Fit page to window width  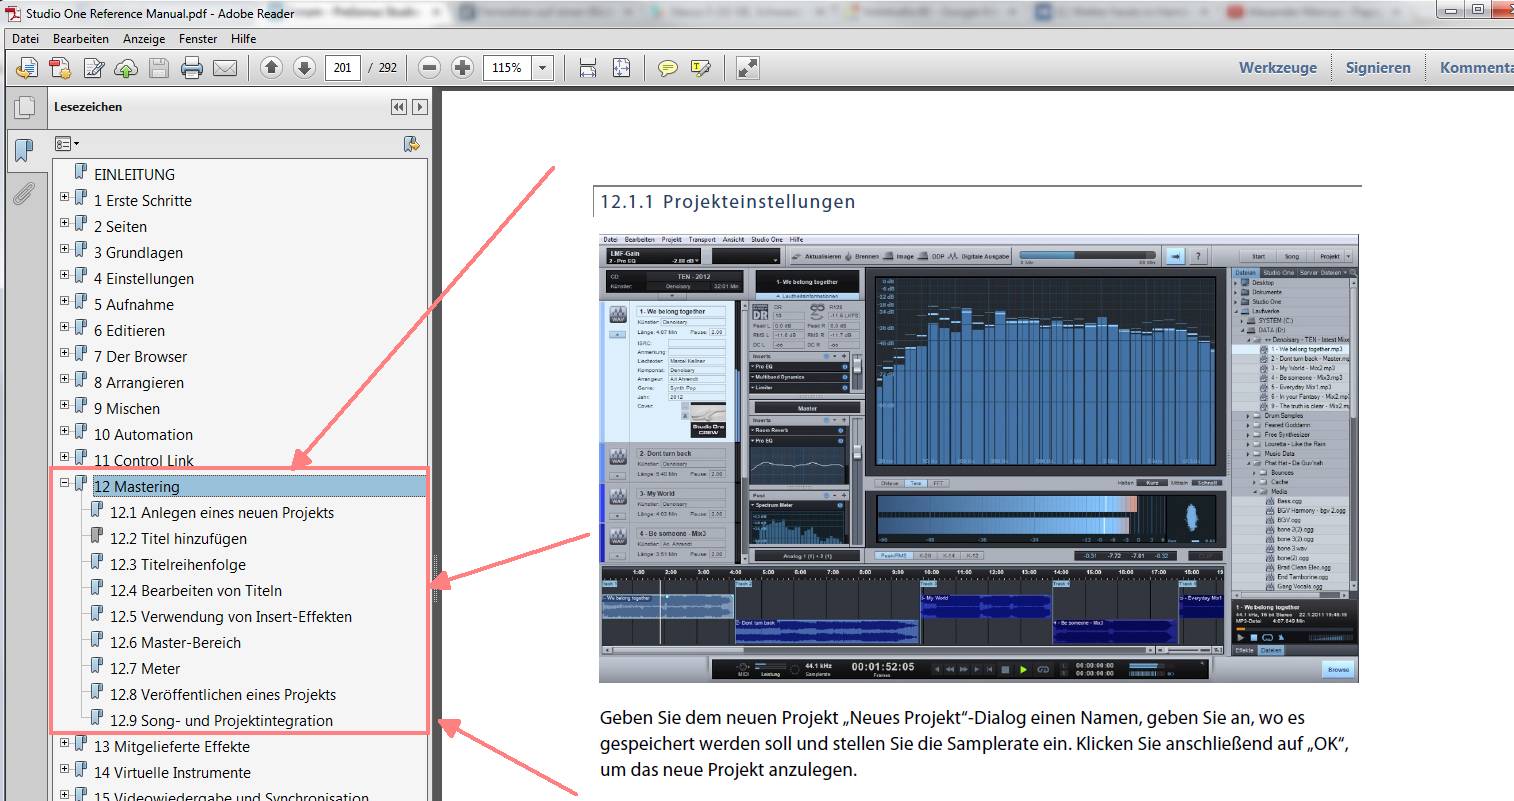coord(588,68)
